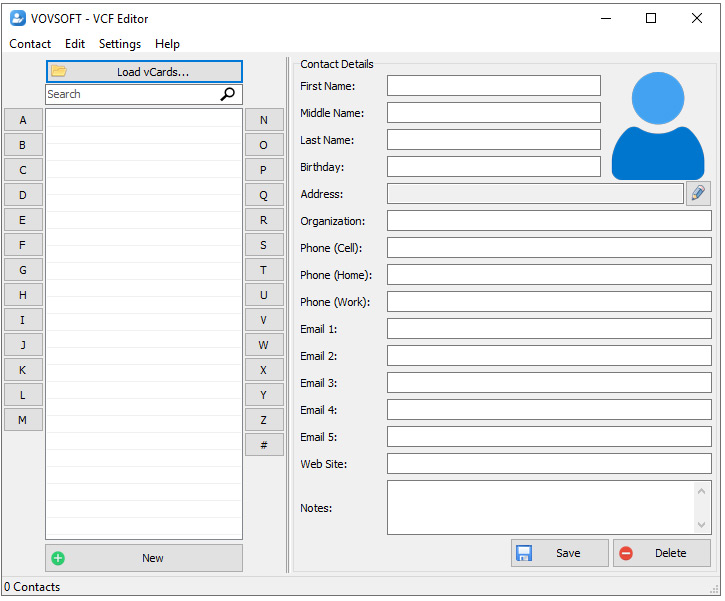Viewport: 725px width, 601px height.
Task: Click the Email 5 field
Action: click(549, 436)
